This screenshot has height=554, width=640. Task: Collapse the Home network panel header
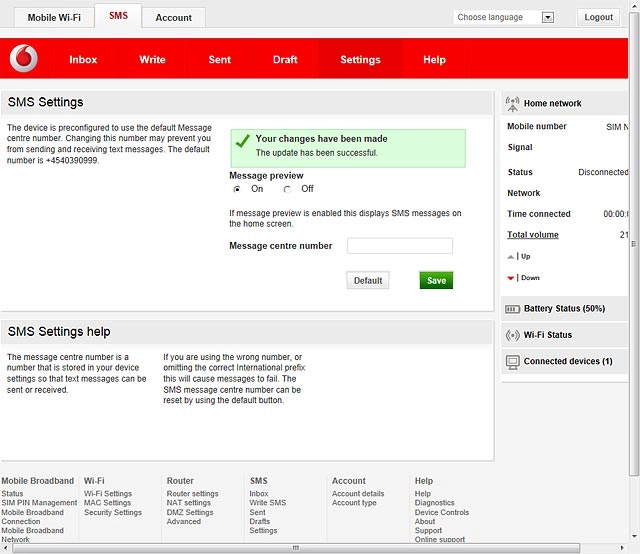coord(564,103)
